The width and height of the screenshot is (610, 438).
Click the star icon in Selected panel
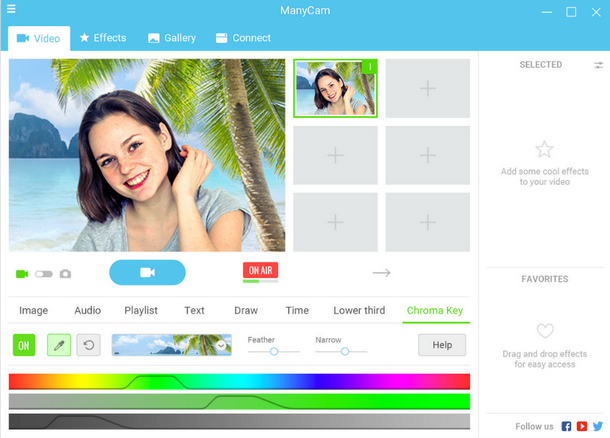click(544, 149)
